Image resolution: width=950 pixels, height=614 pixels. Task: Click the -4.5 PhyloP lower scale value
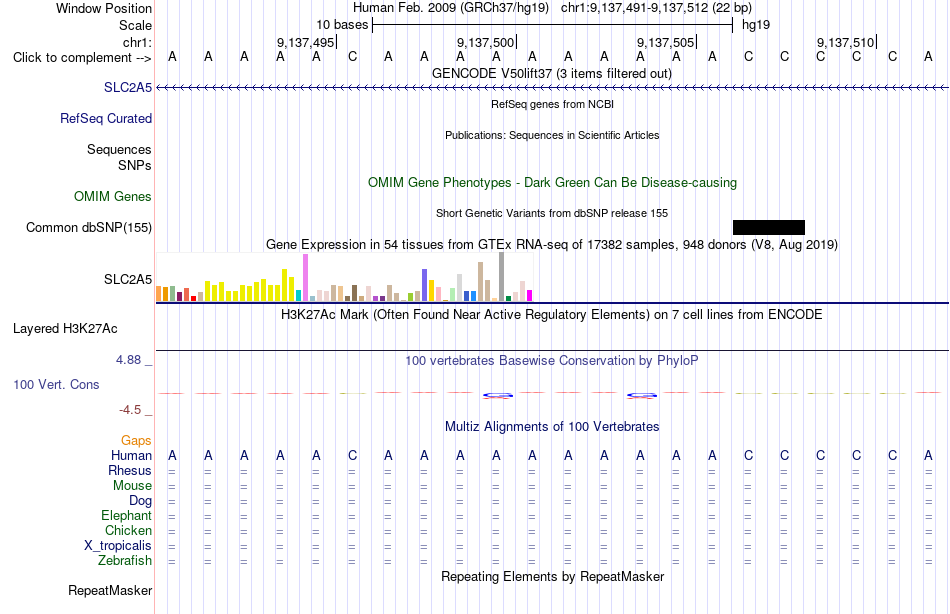pos(130,410)
